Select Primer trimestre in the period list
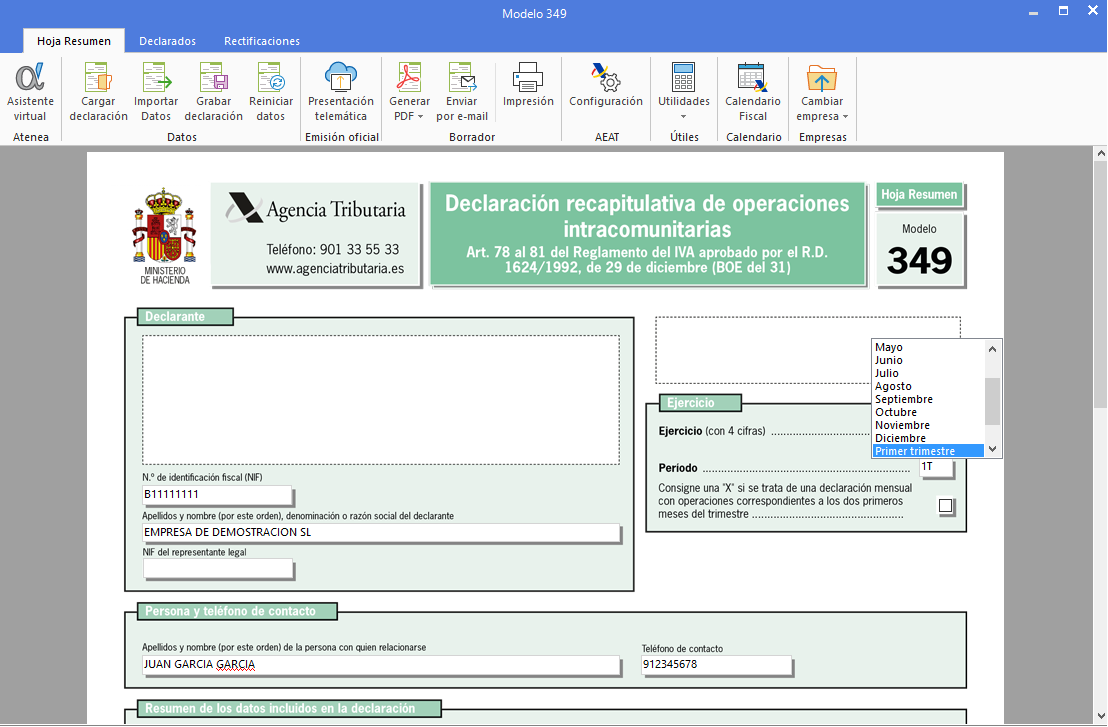 (929, 451)
